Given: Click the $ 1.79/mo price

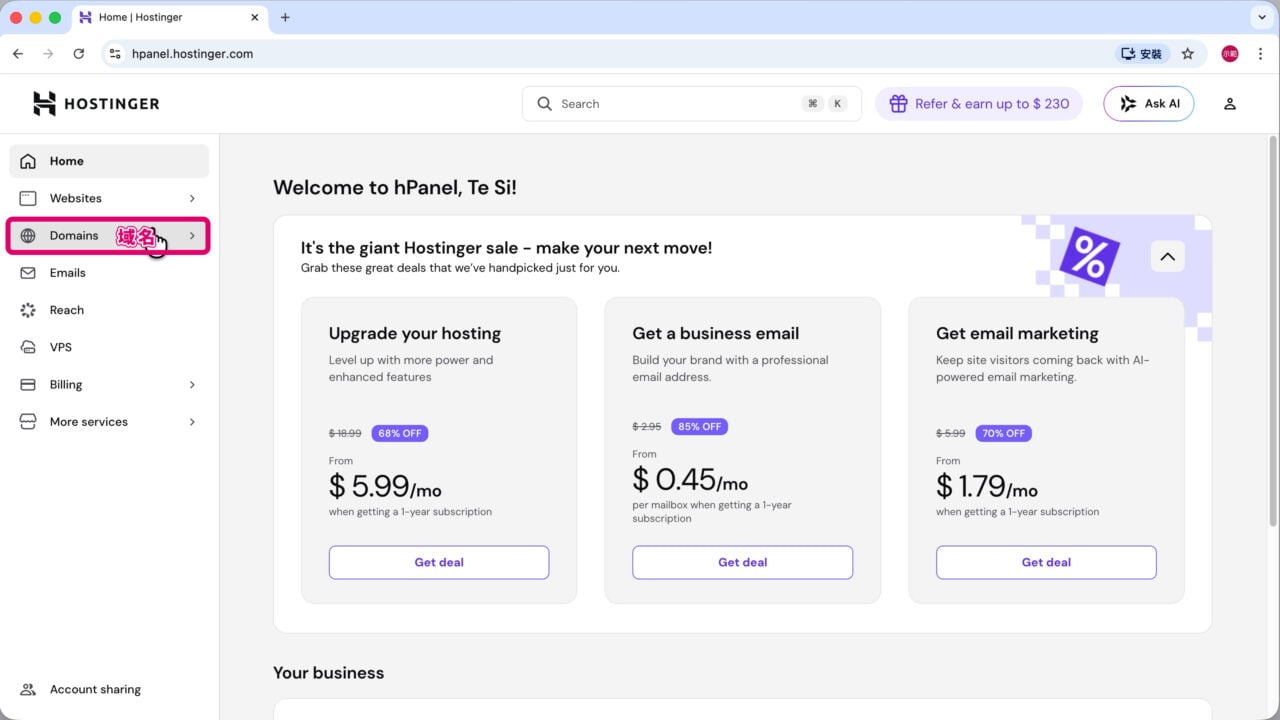Looking at the screenshot, I should point(987,487).
